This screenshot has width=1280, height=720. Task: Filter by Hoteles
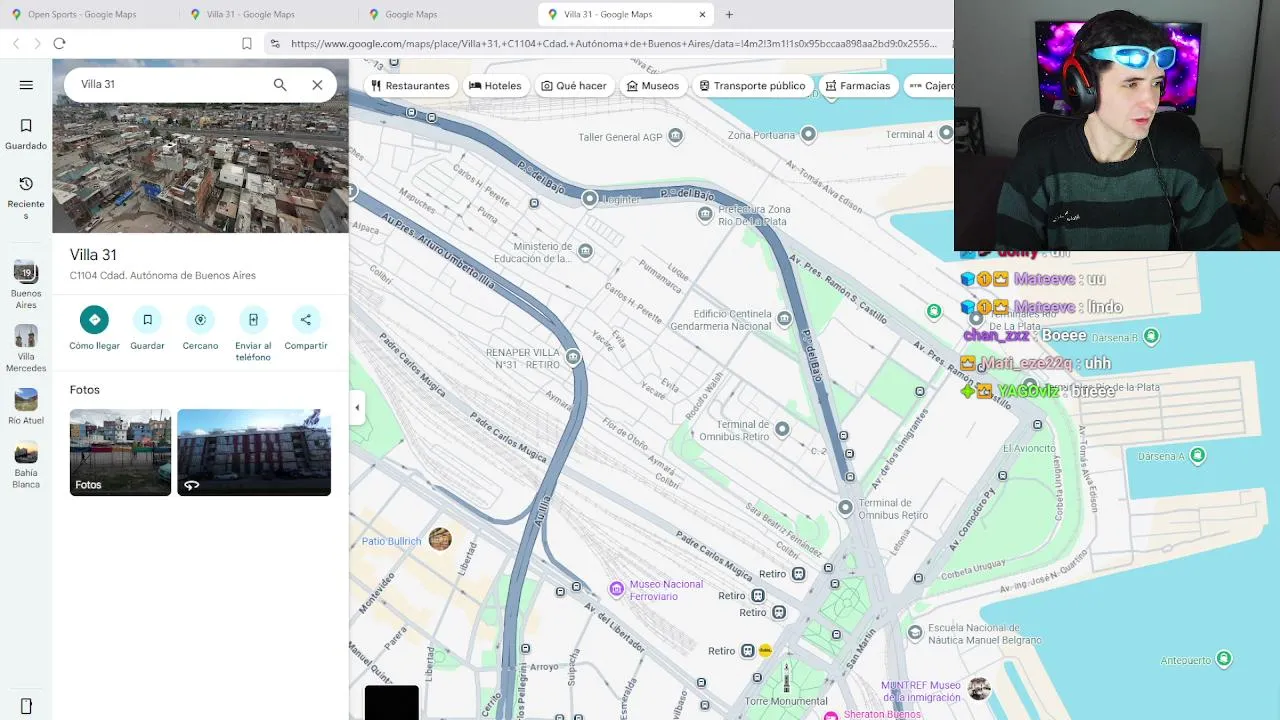pos(495,86)
